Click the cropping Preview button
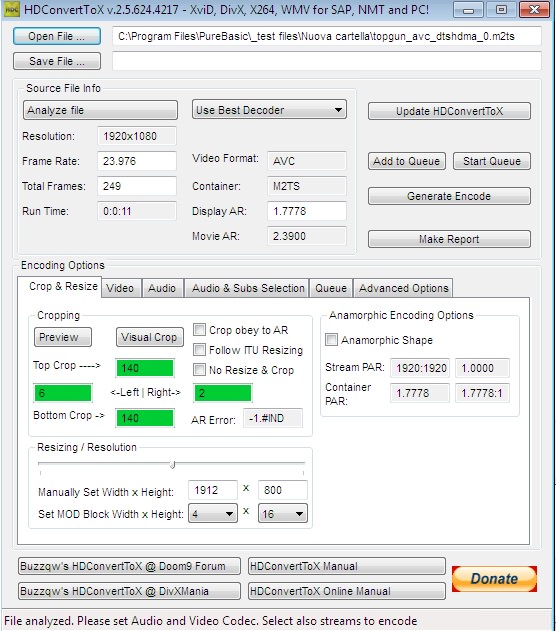This screenshot has width=556, height=631. point(63,337)
